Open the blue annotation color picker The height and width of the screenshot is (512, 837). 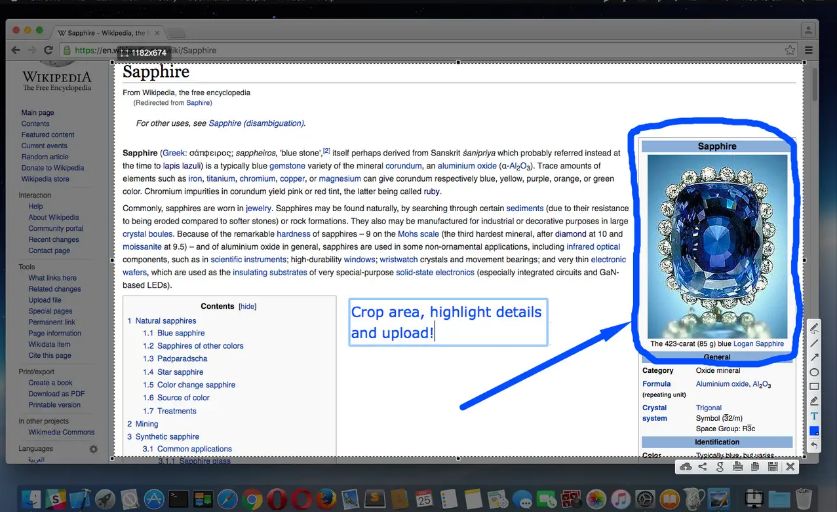pyautogui.click(x=814, y=430)
